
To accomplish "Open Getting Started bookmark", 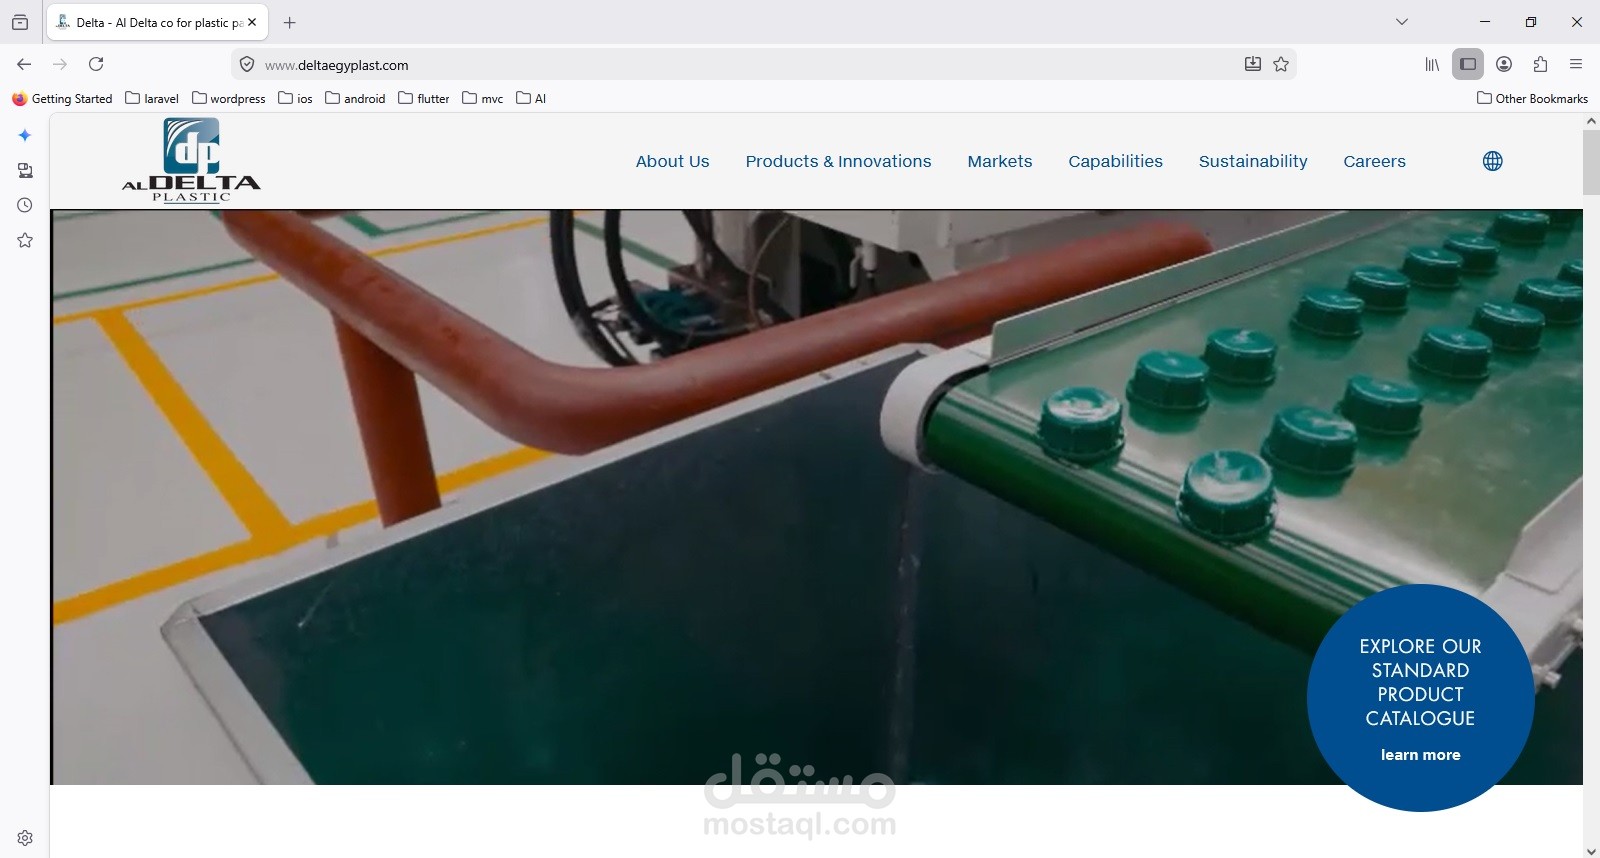I will (x=62, y=99).
